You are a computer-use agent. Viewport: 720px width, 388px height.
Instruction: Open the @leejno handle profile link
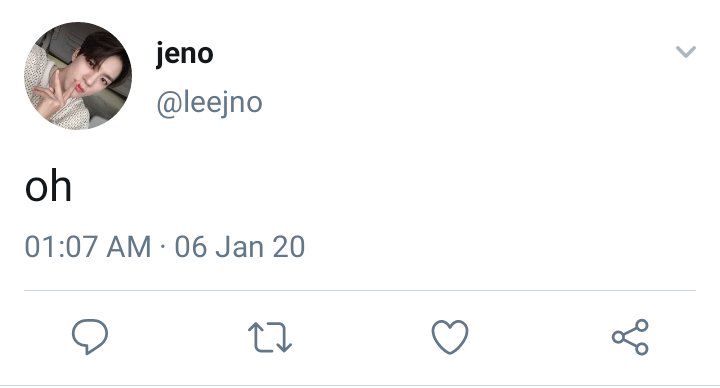pyautogui.click(x=209, y=103)
